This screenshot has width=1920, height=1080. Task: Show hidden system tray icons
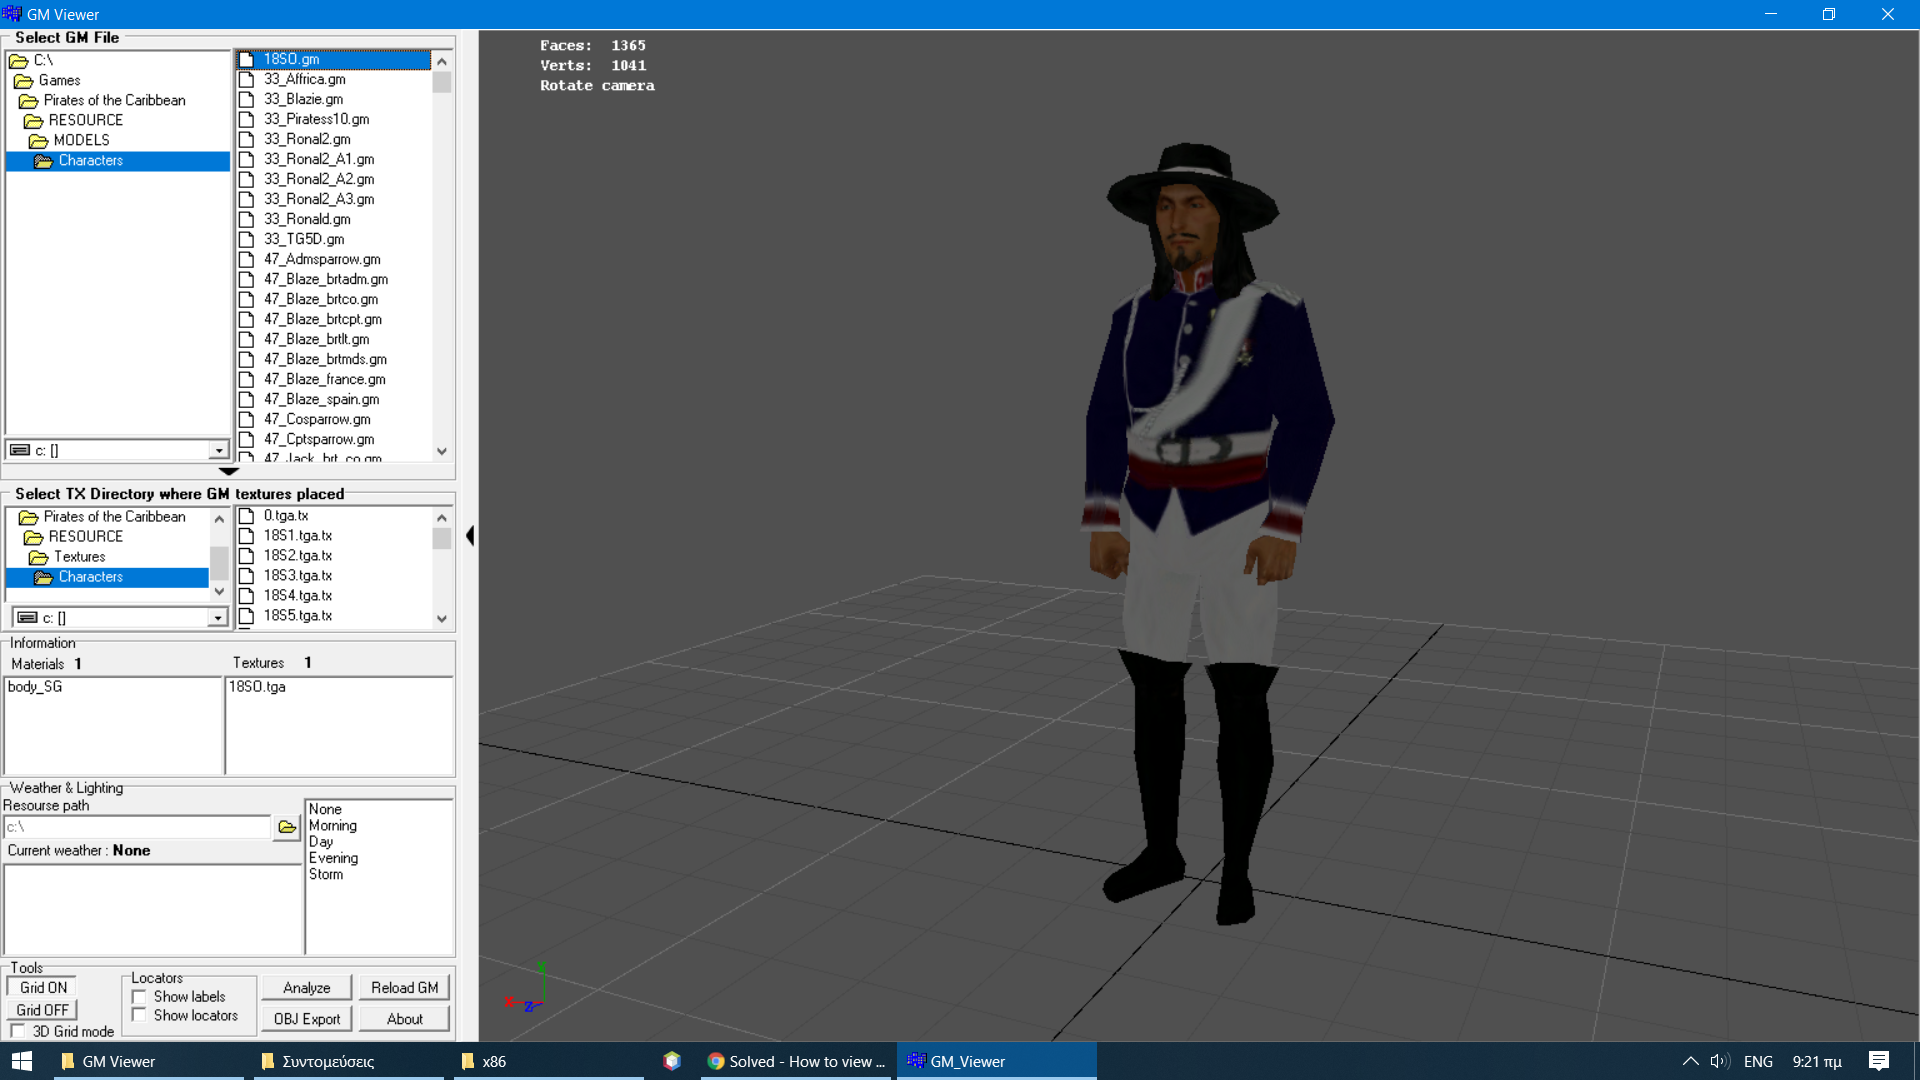pos(1690,1061)
